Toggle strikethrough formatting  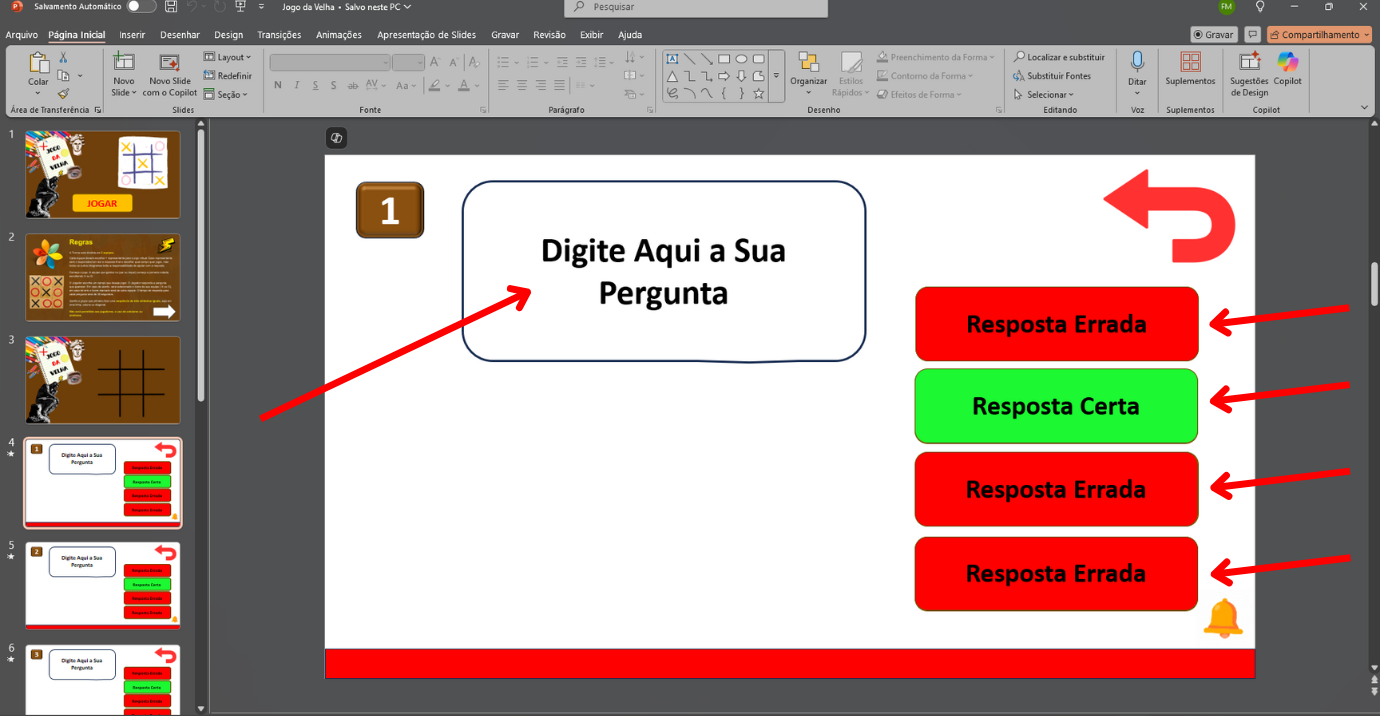point(351,85)
